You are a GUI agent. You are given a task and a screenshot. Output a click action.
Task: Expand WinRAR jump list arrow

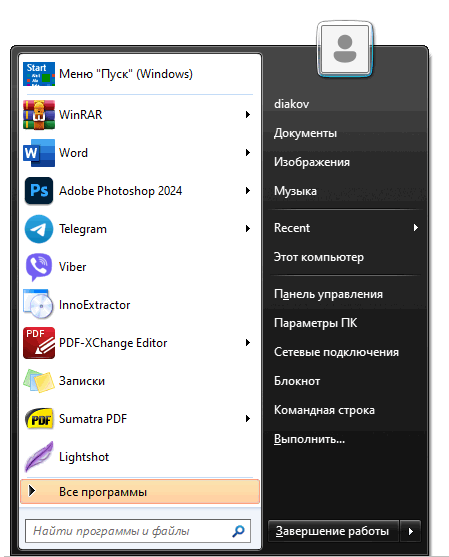tap(248, 114)
